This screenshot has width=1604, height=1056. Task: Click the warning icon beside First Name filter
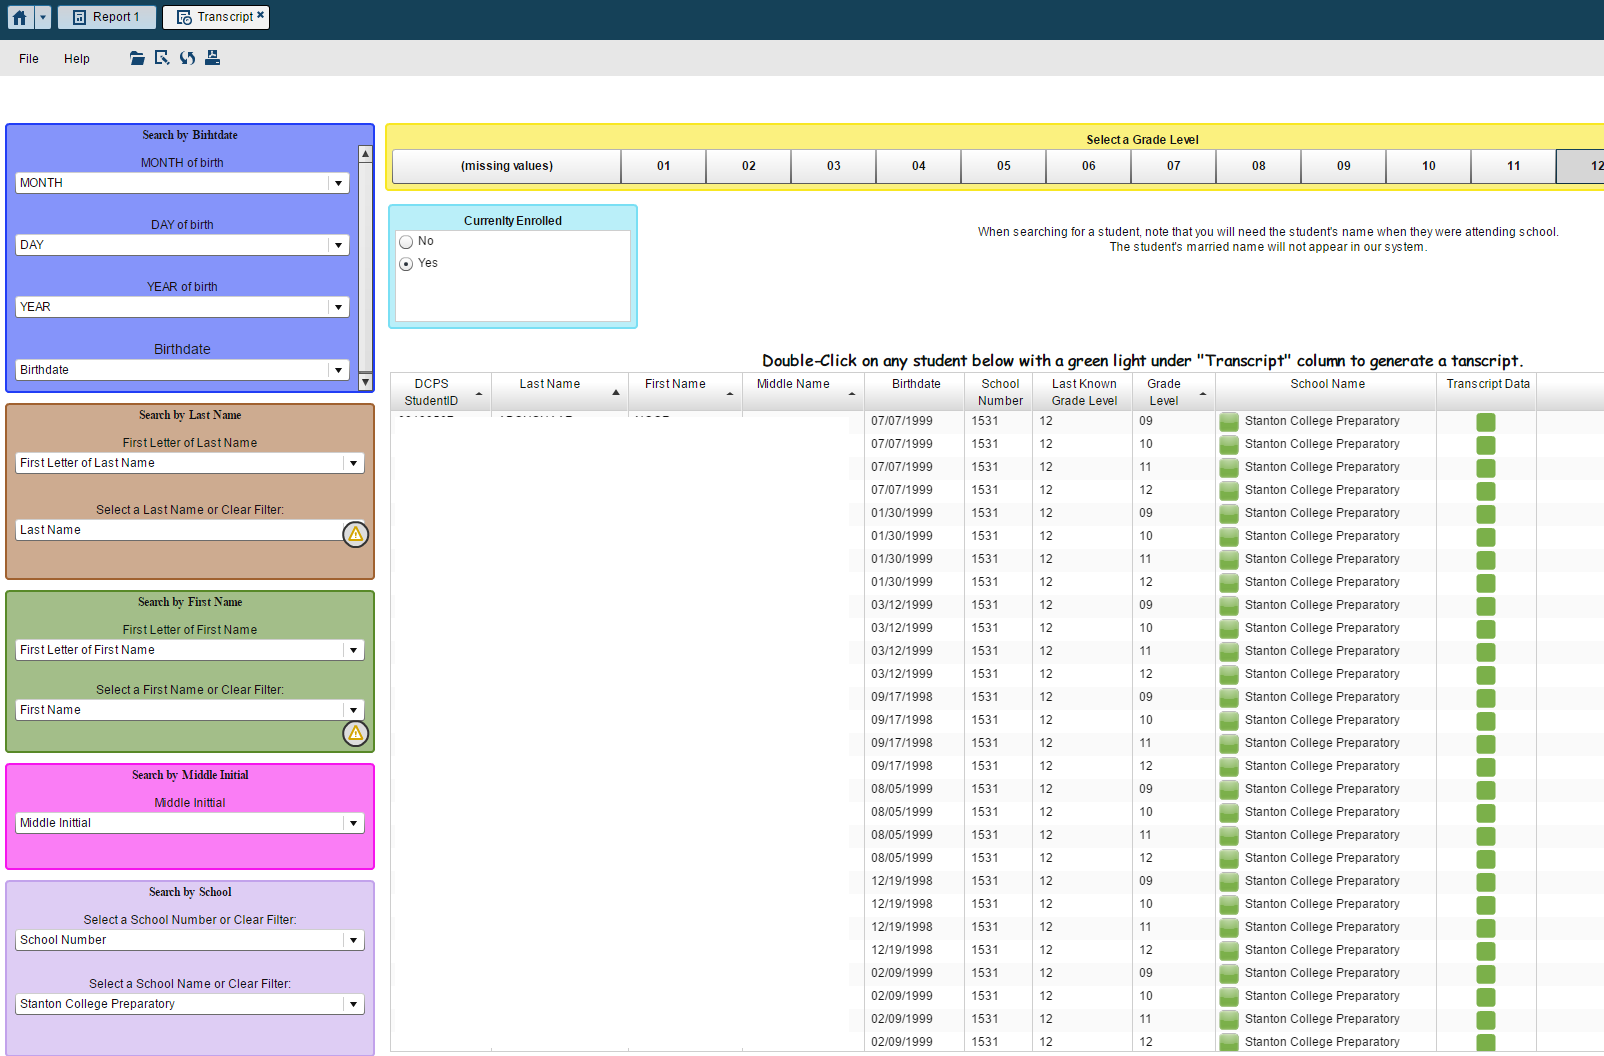(x=355, y=733)
